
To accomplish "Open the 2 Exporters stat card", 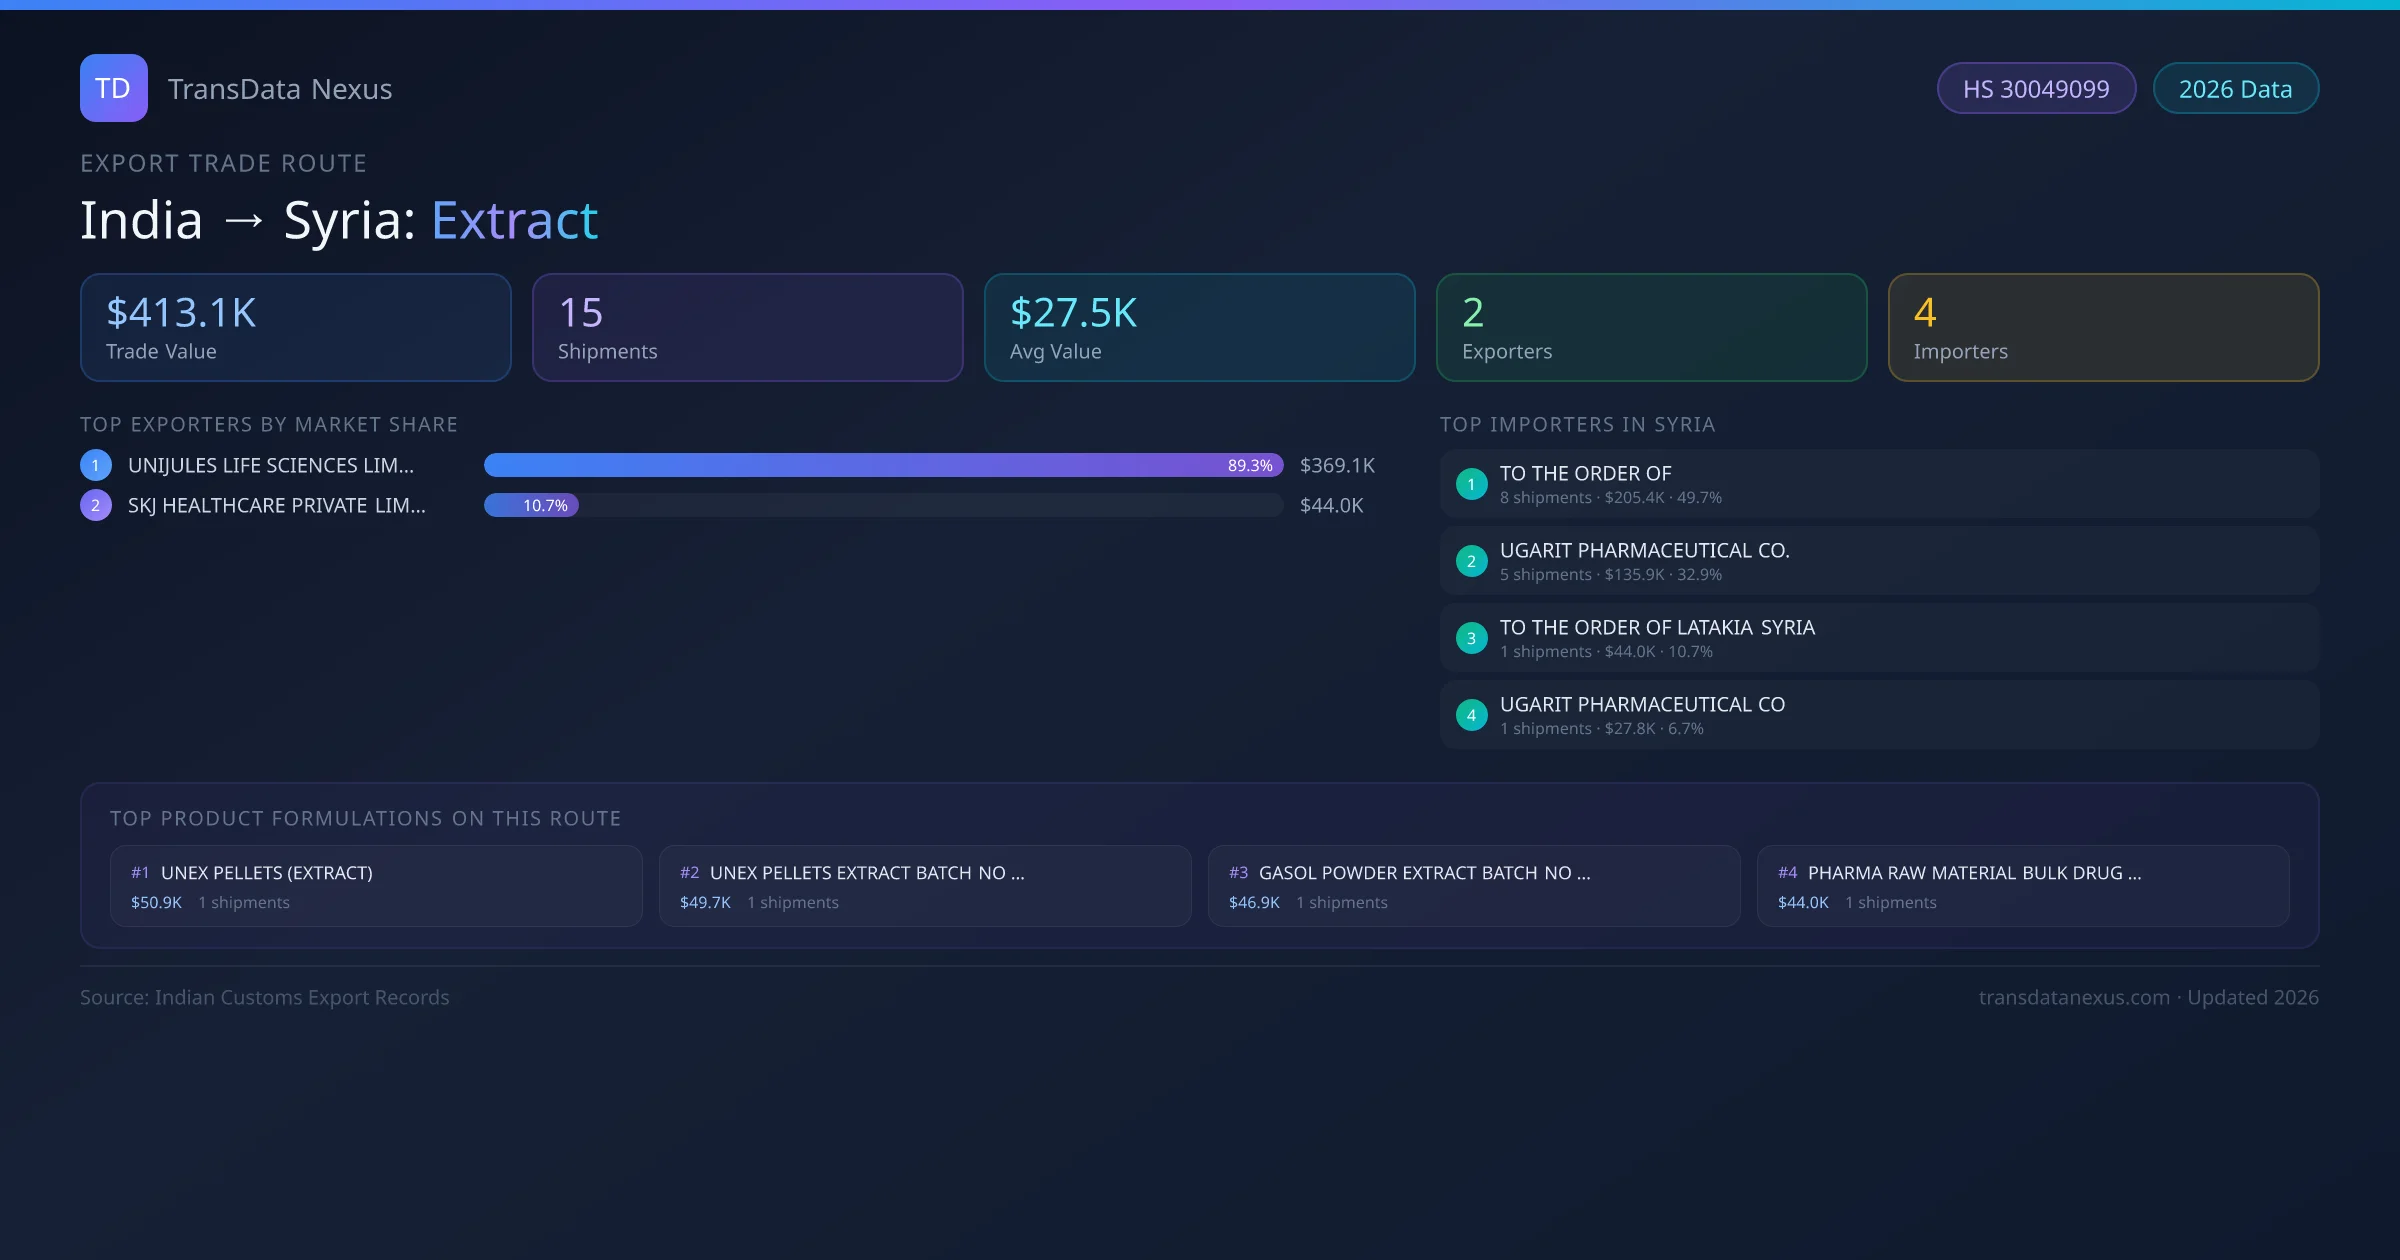I will pos(1651,327).
